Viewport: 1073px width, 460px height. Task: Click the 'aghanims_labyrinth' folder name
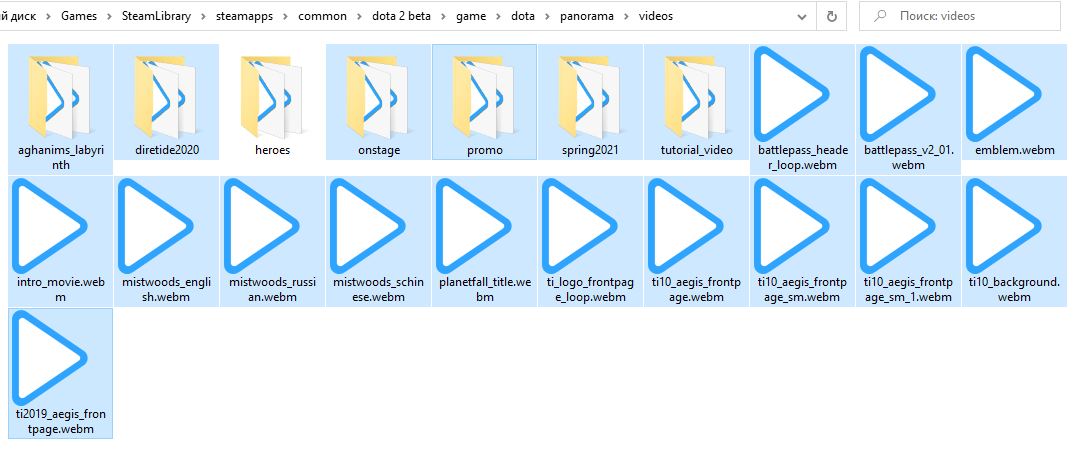[60, 157]
